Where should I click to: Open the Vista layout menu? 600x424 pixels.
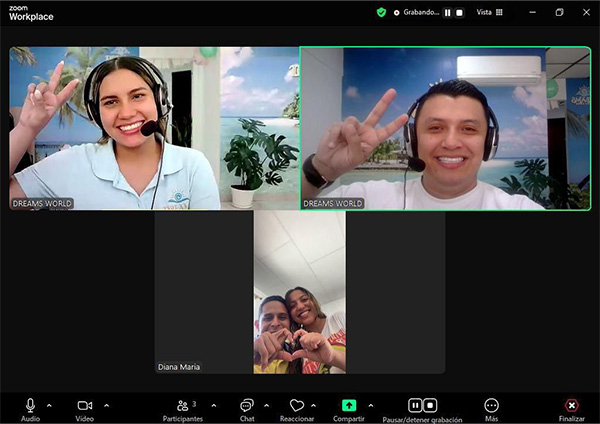point(489,13)
